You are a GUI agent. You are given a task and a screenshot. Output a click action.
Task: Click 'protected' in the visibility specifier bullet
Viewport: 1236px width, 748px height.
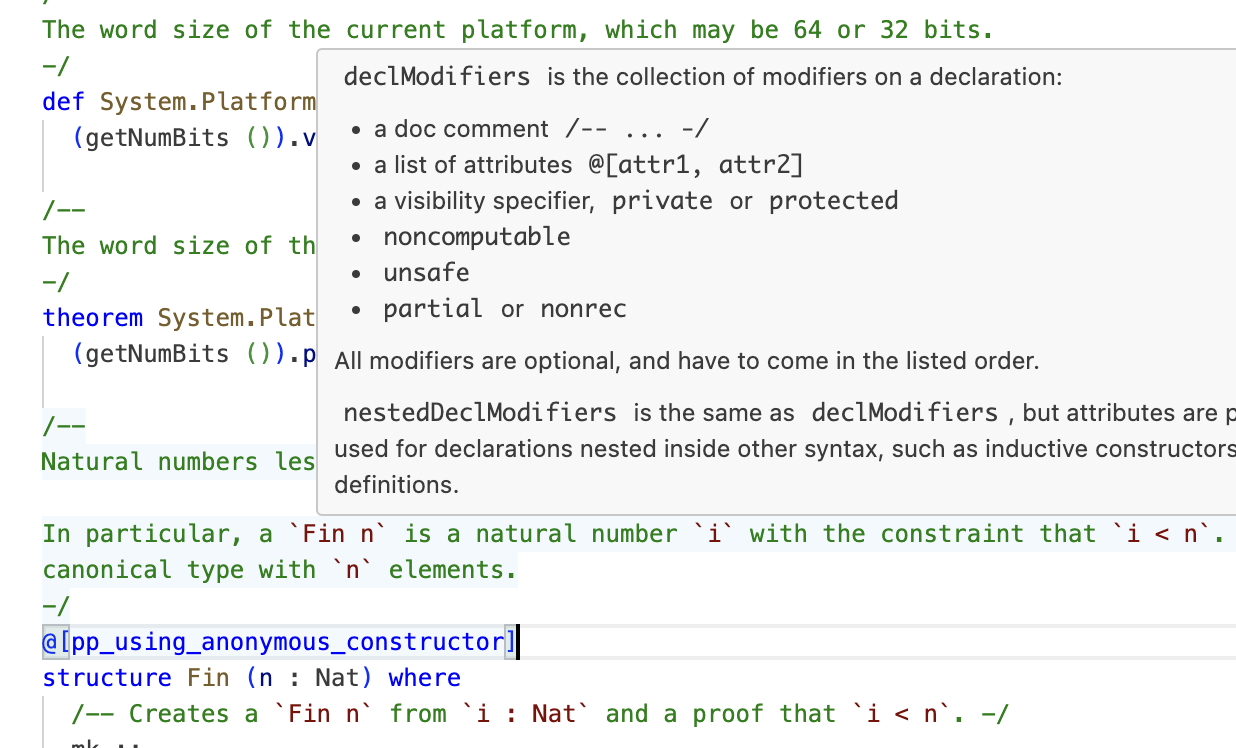click(x=833, y=201)
